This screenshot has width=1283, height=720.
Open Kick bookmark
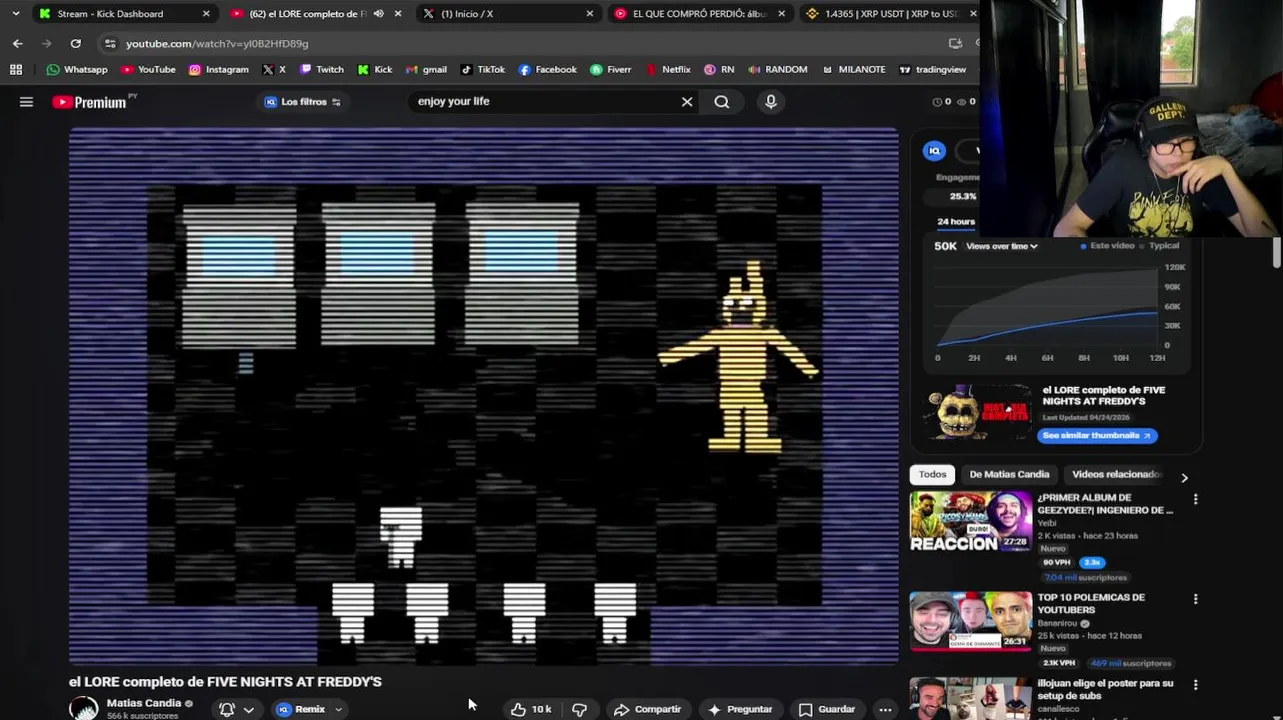point(374,69)
